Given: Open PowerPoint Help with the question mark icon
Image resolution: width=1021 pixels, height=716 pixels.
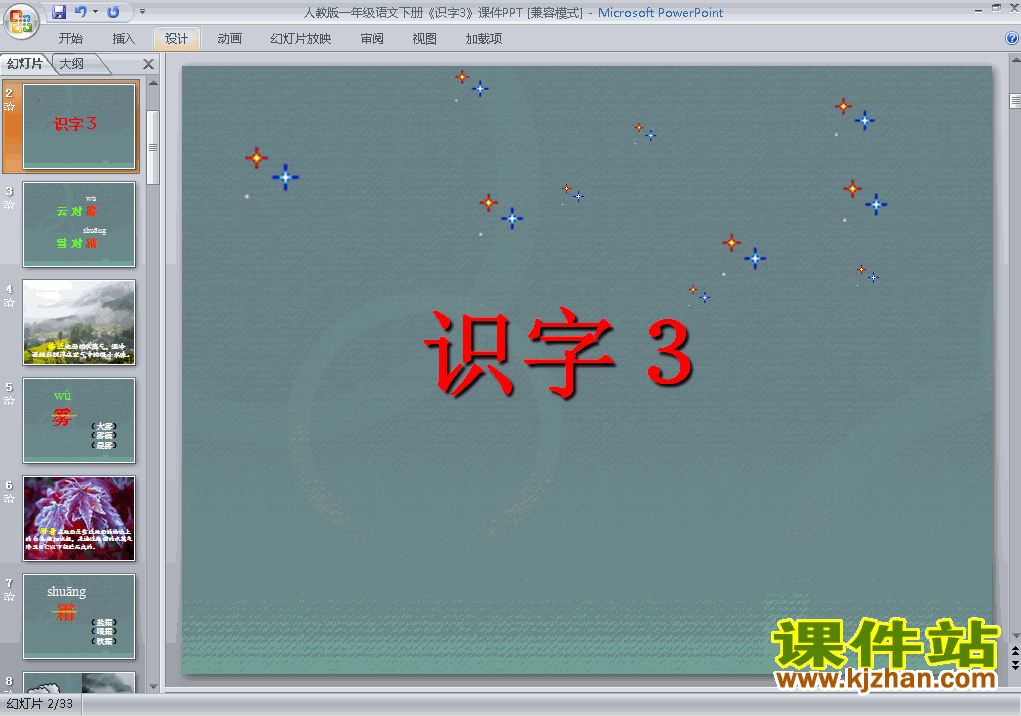Looking at the screenshot, I should (1012, 38).
